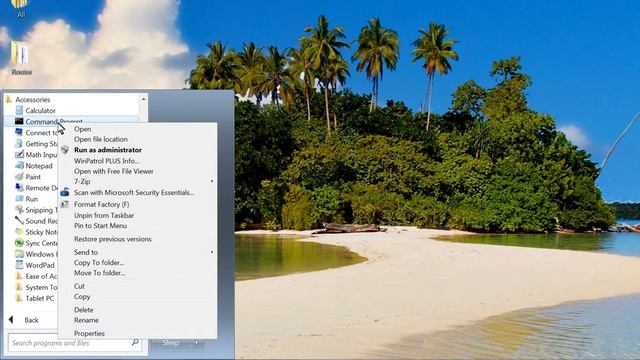Open the shutdown options arrow beside Sleep
This screenshot has height=360, width=640.
click(197, 342)
